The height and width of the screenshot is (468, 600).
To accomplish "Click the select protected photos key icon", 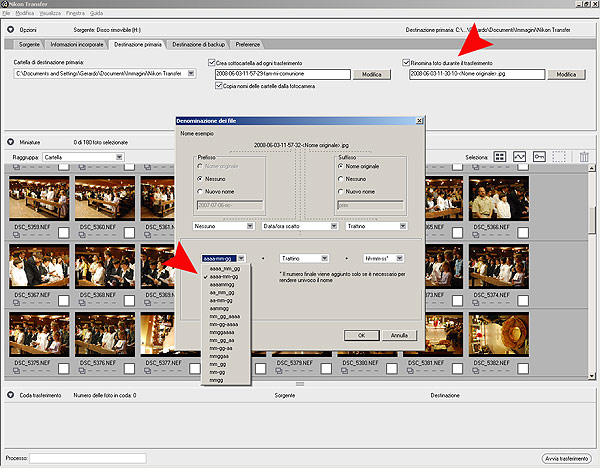I will pos(539,157).
